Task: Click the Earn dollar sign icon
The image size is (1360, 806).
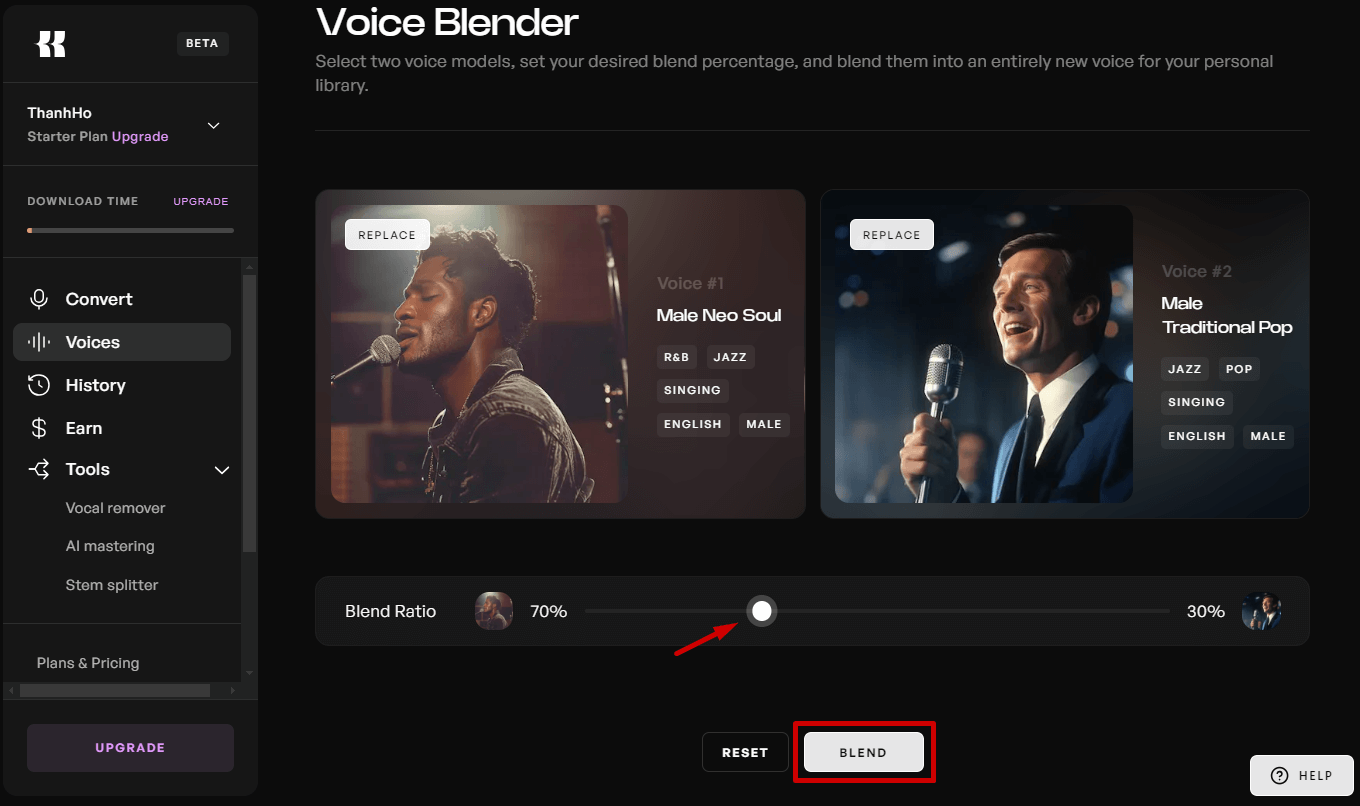Action: (39, 428)
